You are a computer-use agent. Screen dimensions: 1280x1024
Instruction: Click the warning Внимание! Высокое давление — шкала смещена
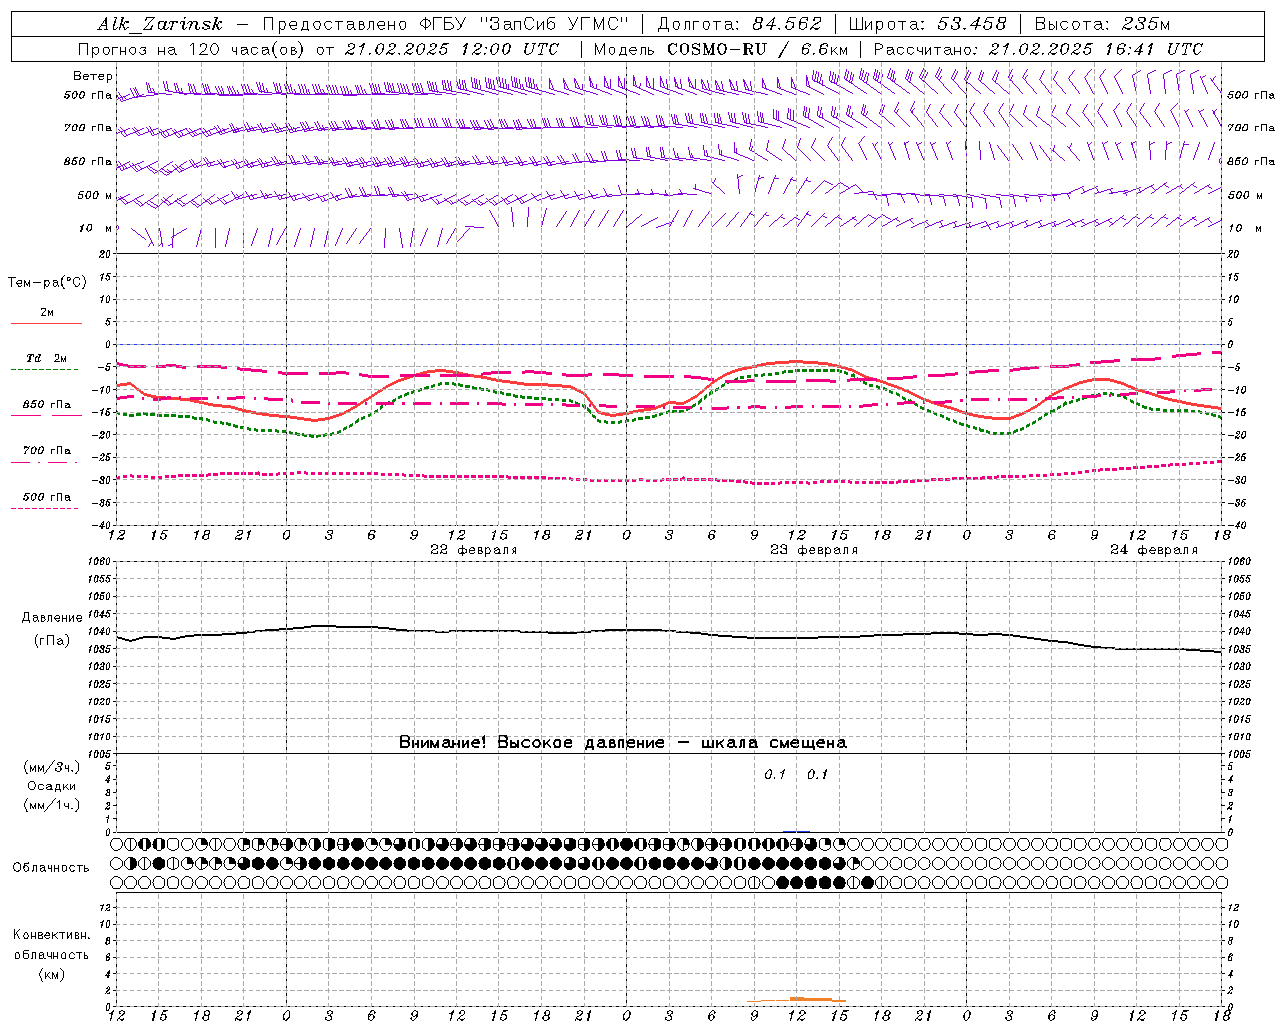pos(623,743)
